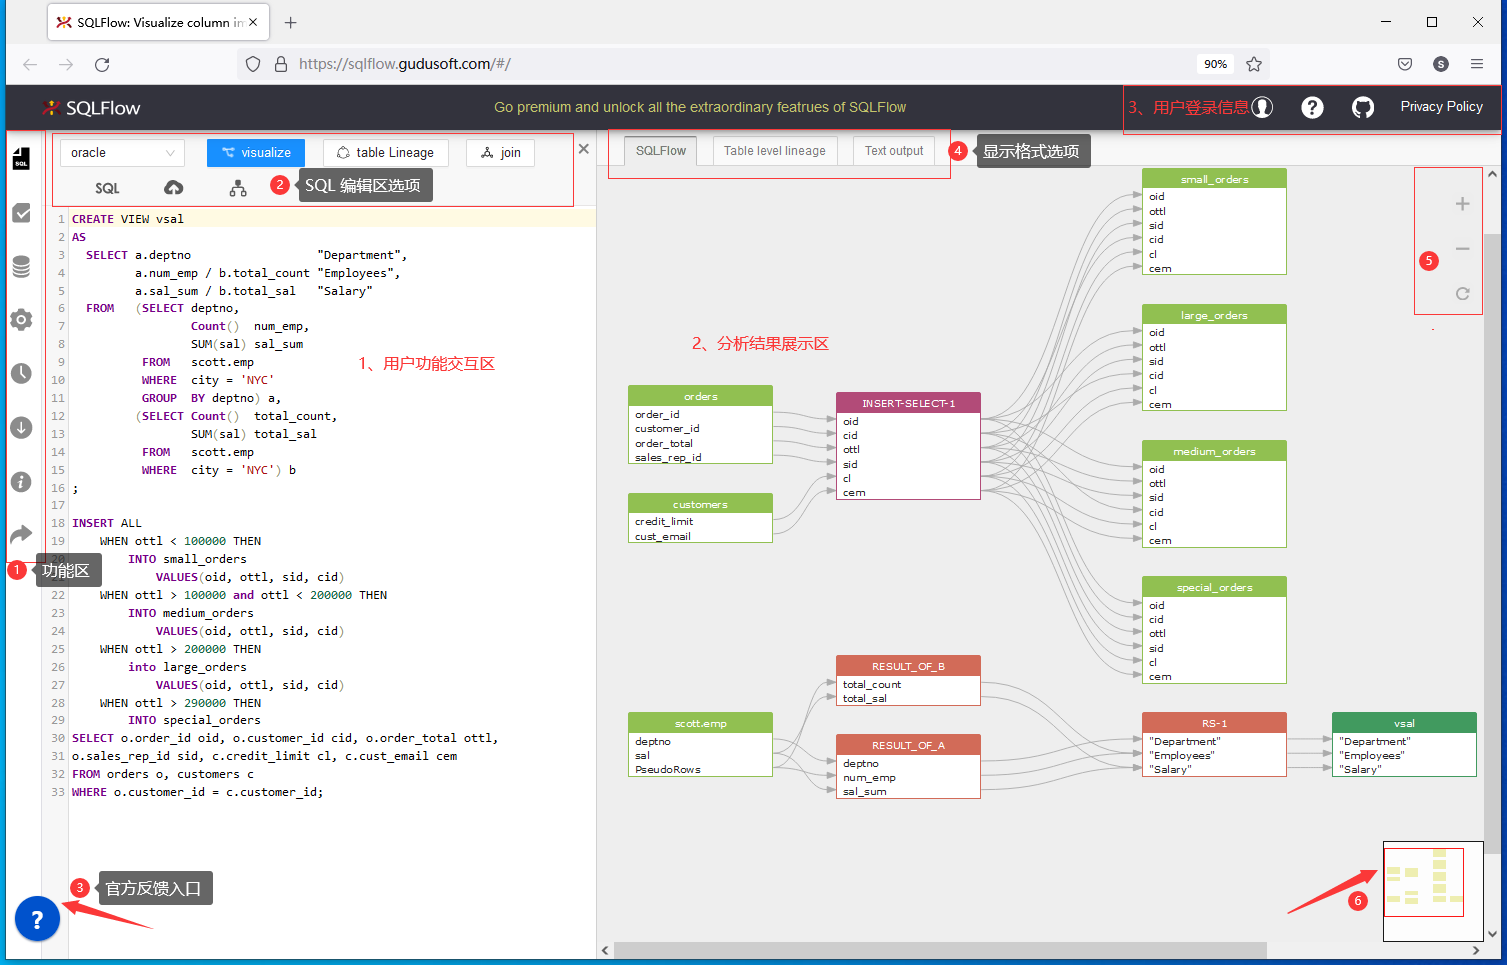Screen dimensions: 1507x965
Task: Click the share arrow icon in sidebar
Action: (21, 534)
